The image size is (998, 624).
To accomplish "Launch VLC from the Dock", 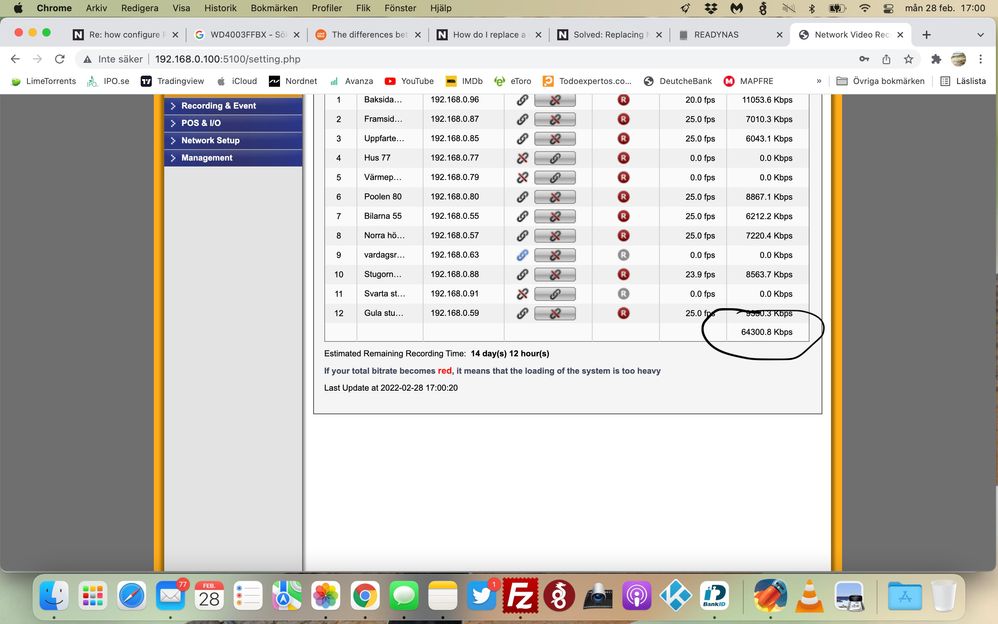I will pos(810,596).
